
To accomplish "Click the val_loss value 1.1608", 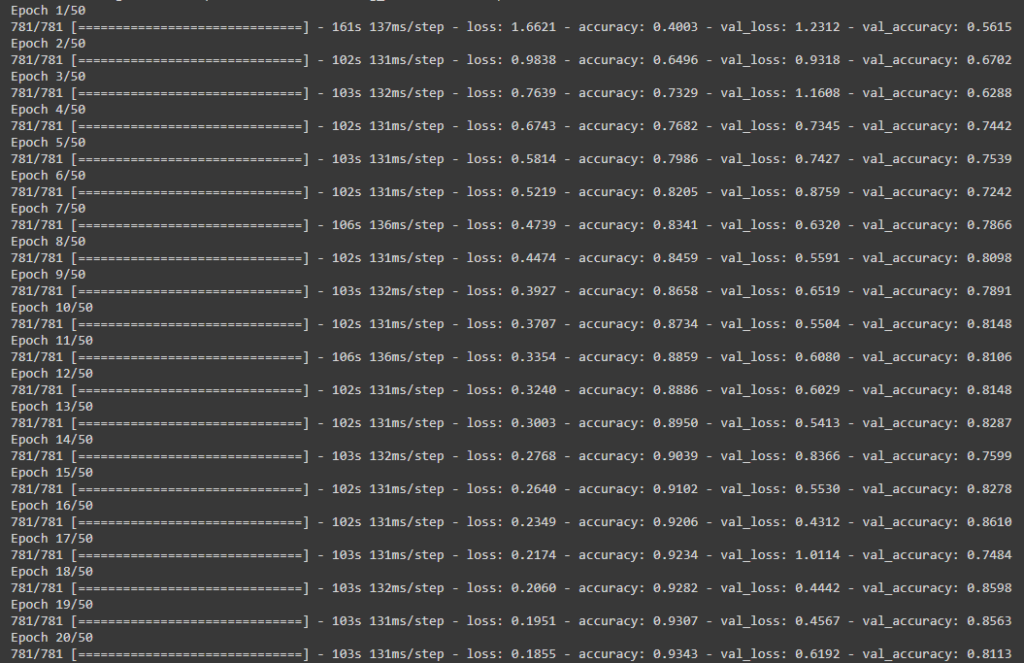I will click(818, 93).
